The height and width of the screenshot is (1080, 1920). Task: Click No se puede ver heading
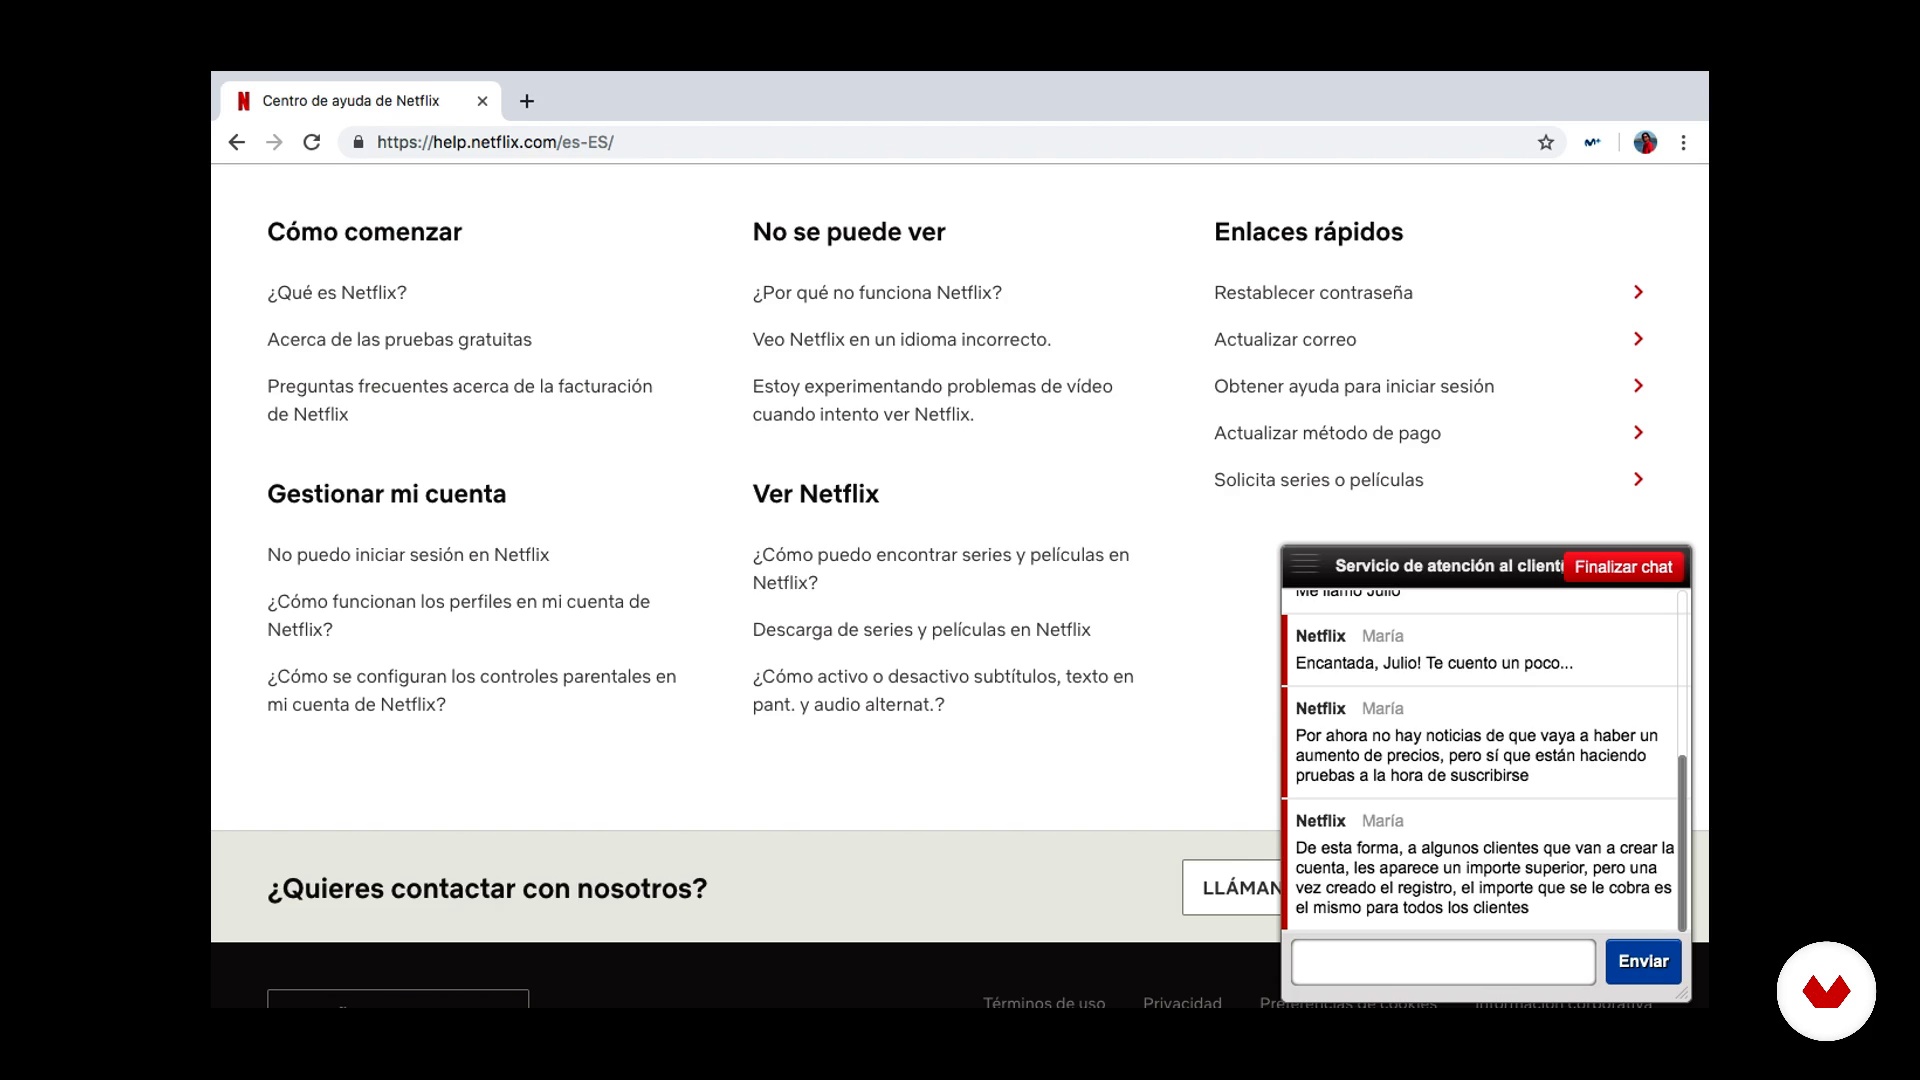coord(849,232)
